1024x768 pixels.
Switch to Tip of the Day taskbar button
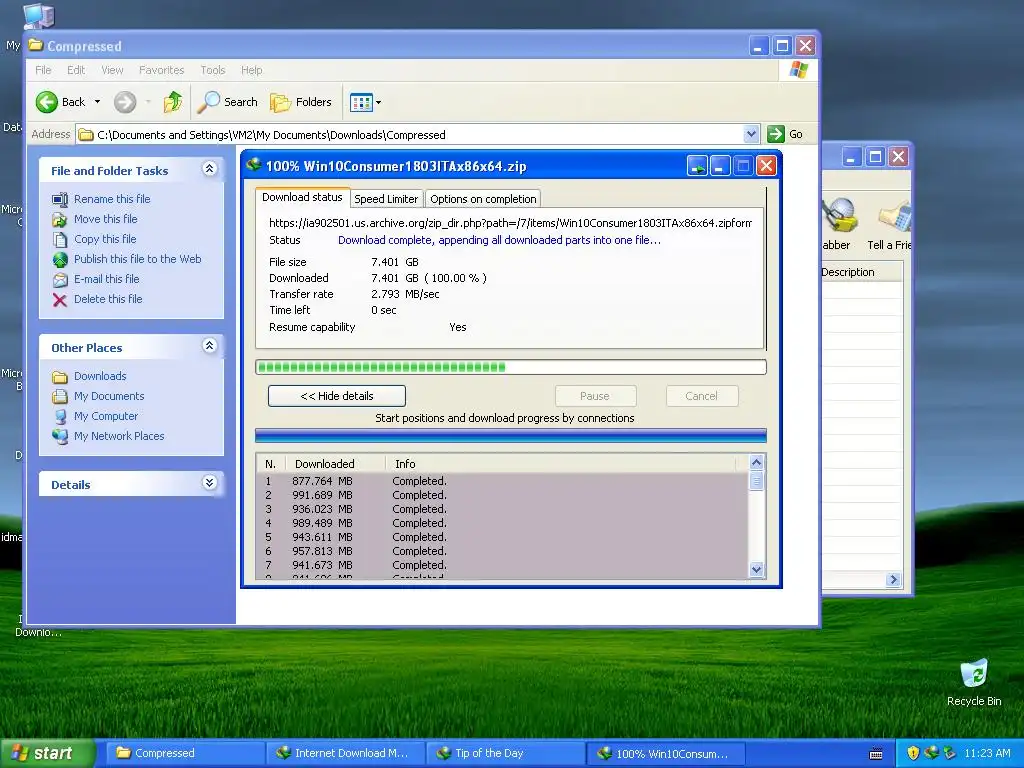[x=505, y=753]
